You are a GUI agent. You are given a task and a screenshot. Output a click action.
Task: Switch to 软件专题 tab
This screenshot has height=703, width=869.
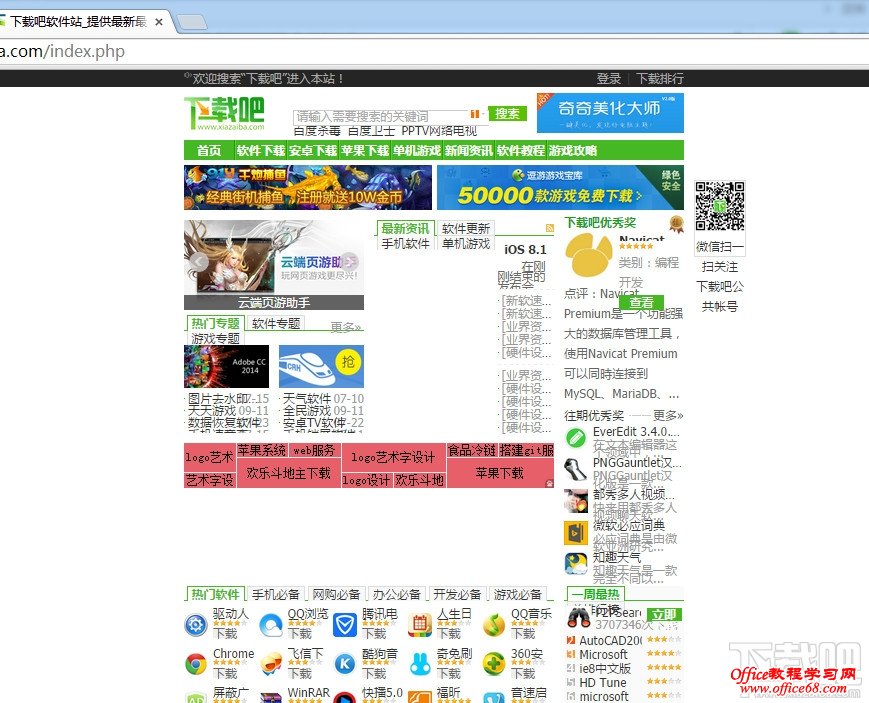pyautogui.click(x=276, y=323)
